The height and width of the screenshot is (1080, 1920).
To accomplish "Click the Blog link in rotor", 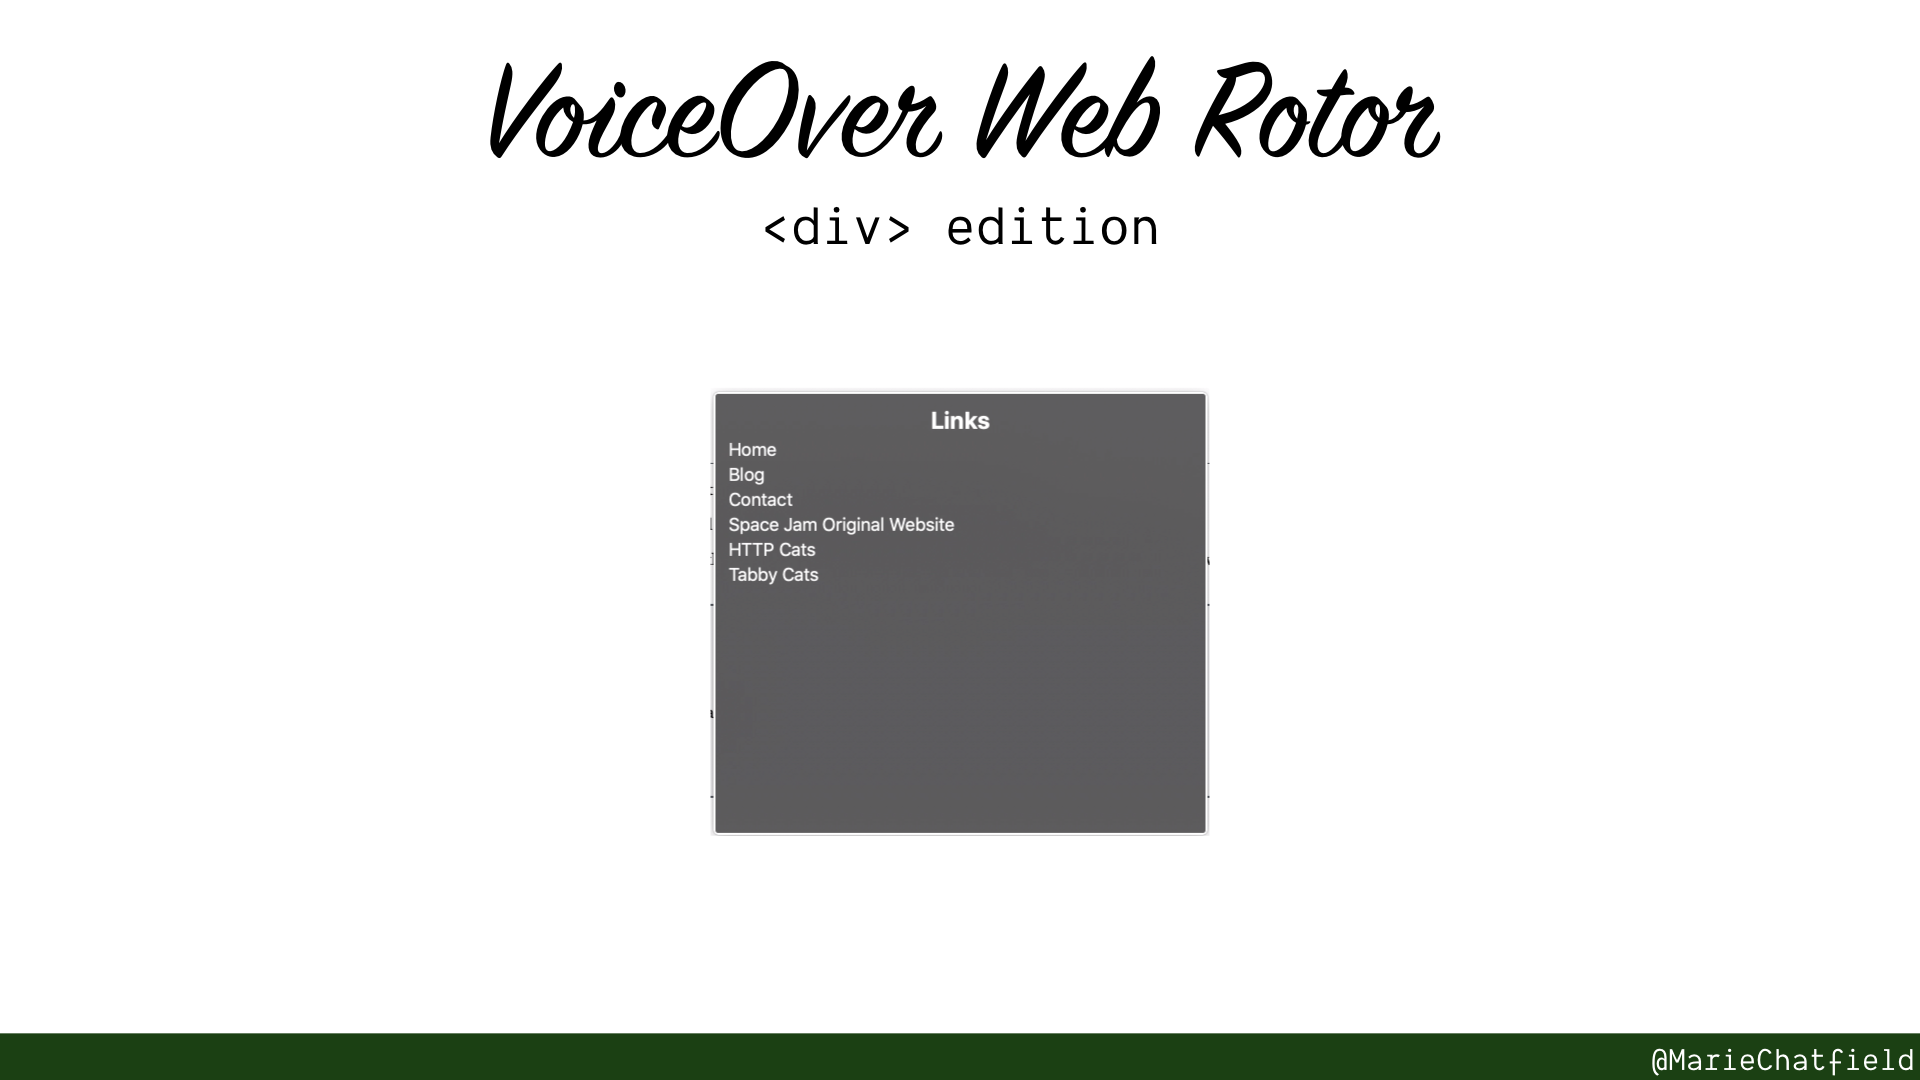I will point(746,473).
